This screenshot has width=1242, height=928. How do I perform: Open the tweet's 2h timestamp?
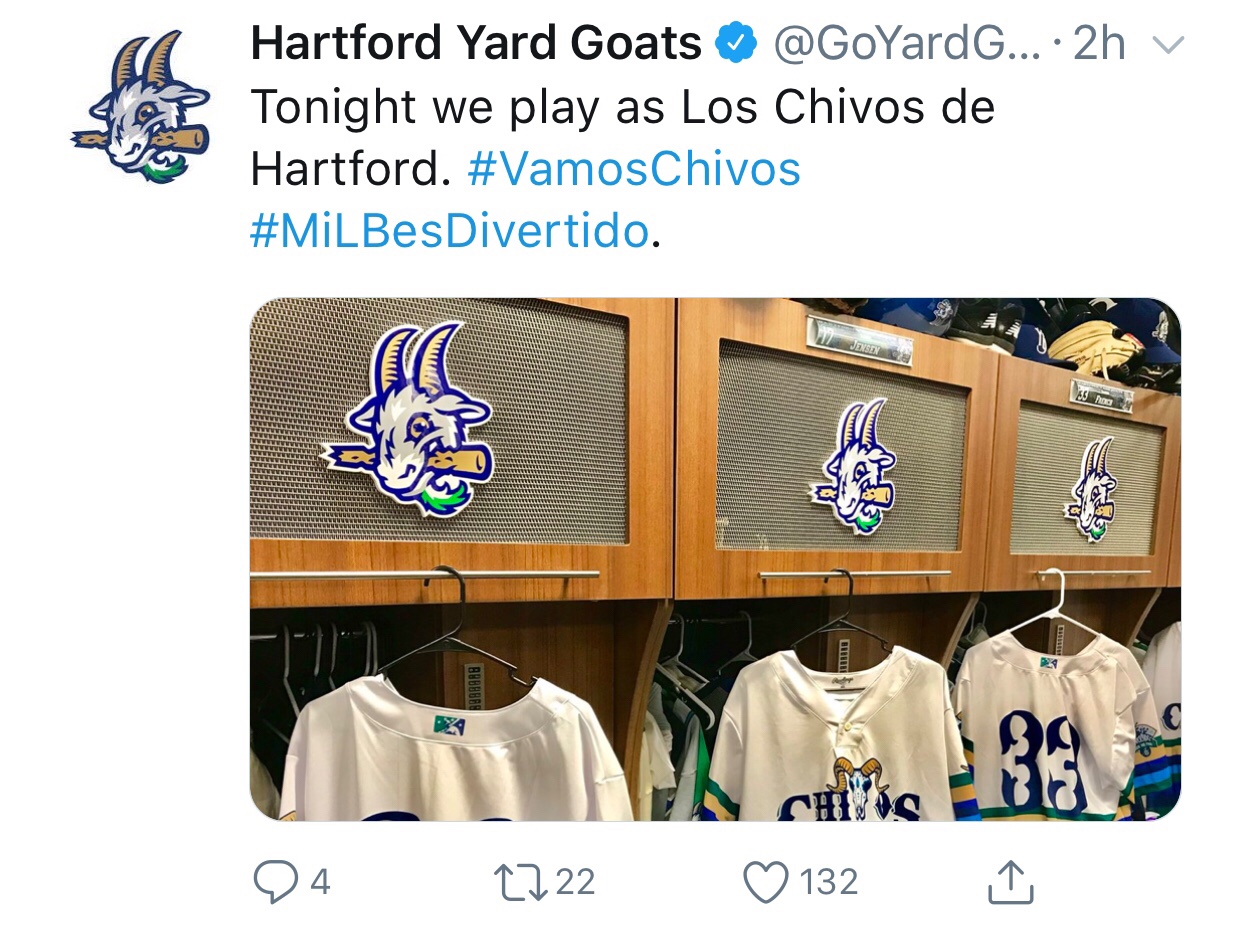1099,45
